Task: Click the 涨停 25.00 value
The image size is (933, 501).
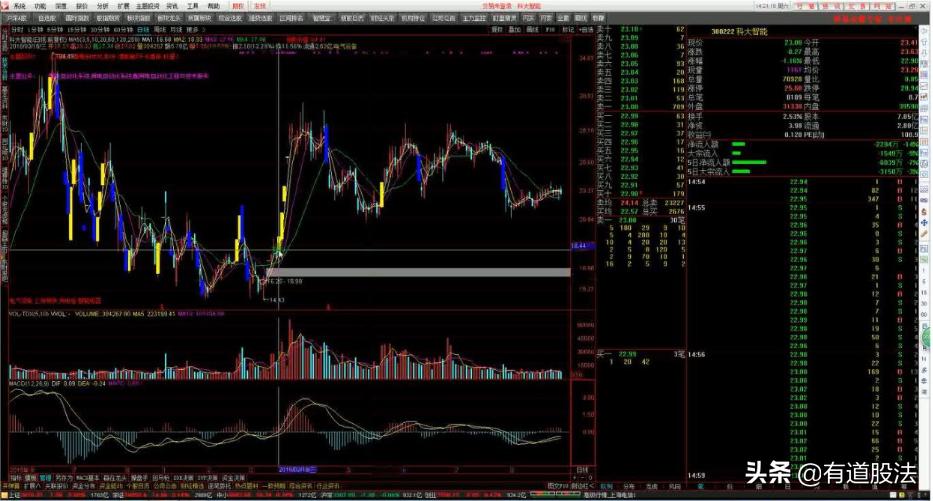Action: (x=793, y=88)
